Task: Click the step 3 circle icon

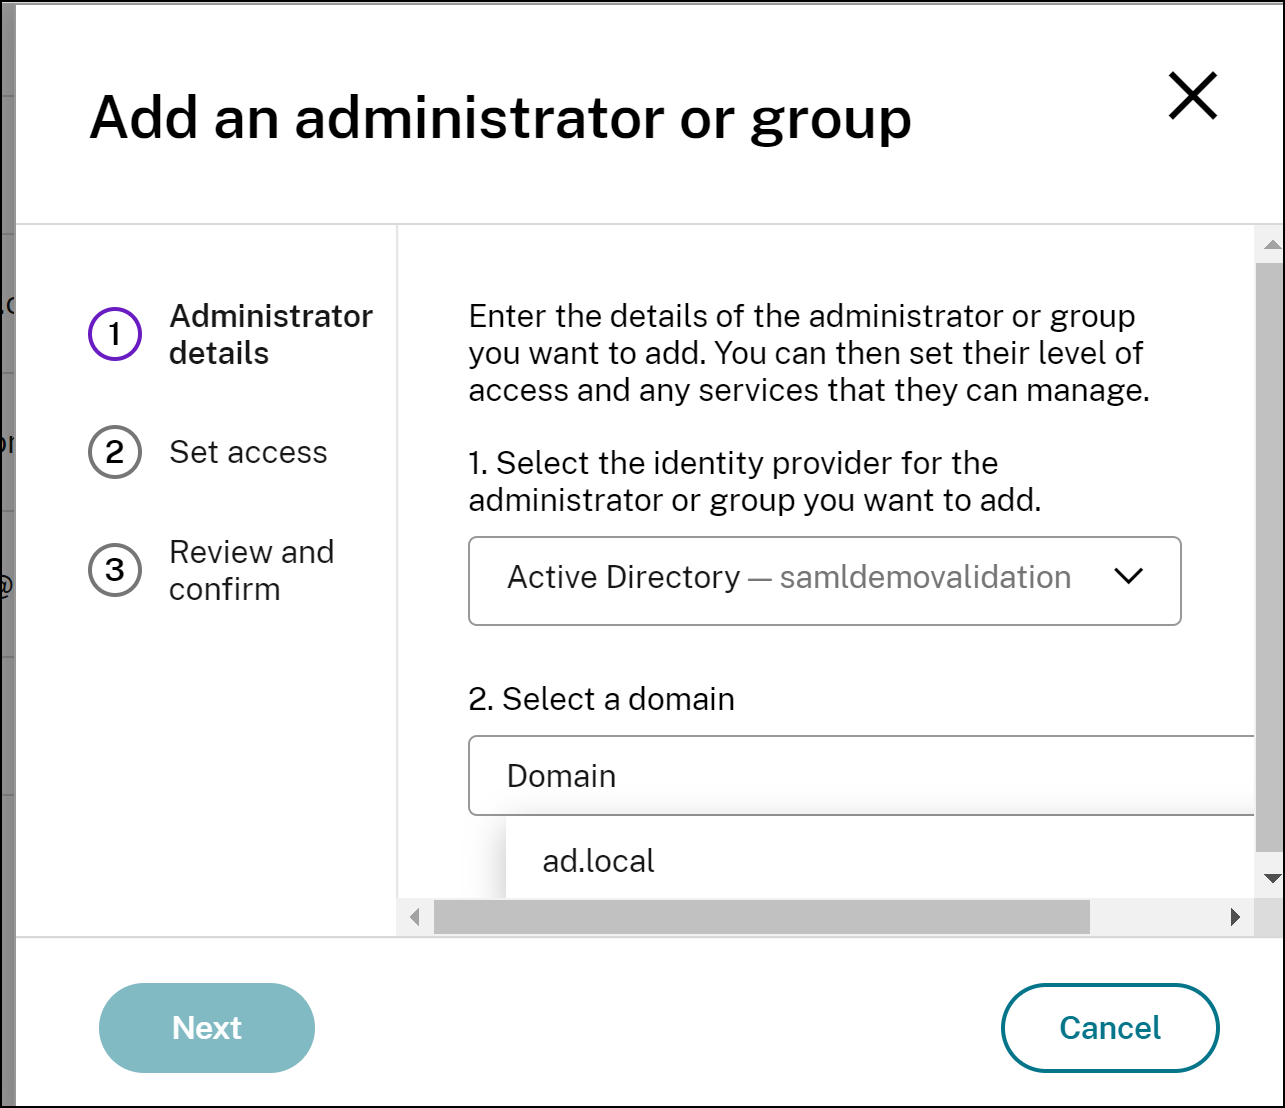Action: coord(115,570)
